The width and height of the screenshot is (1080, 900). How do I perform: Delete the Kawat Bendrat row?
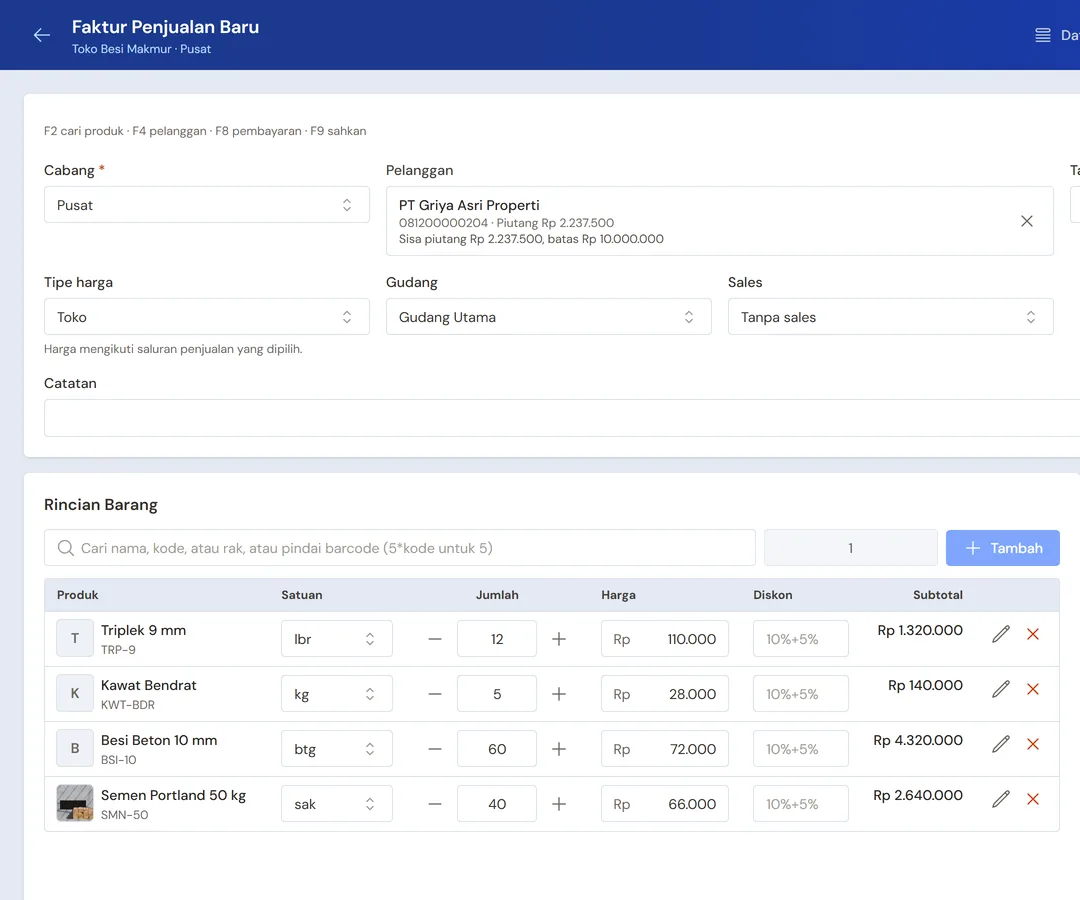(x=1032, y=689)
